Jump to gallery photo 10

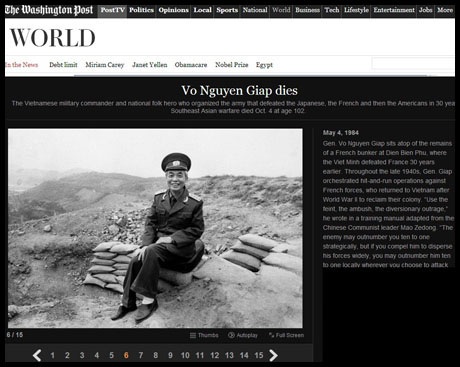185,355
